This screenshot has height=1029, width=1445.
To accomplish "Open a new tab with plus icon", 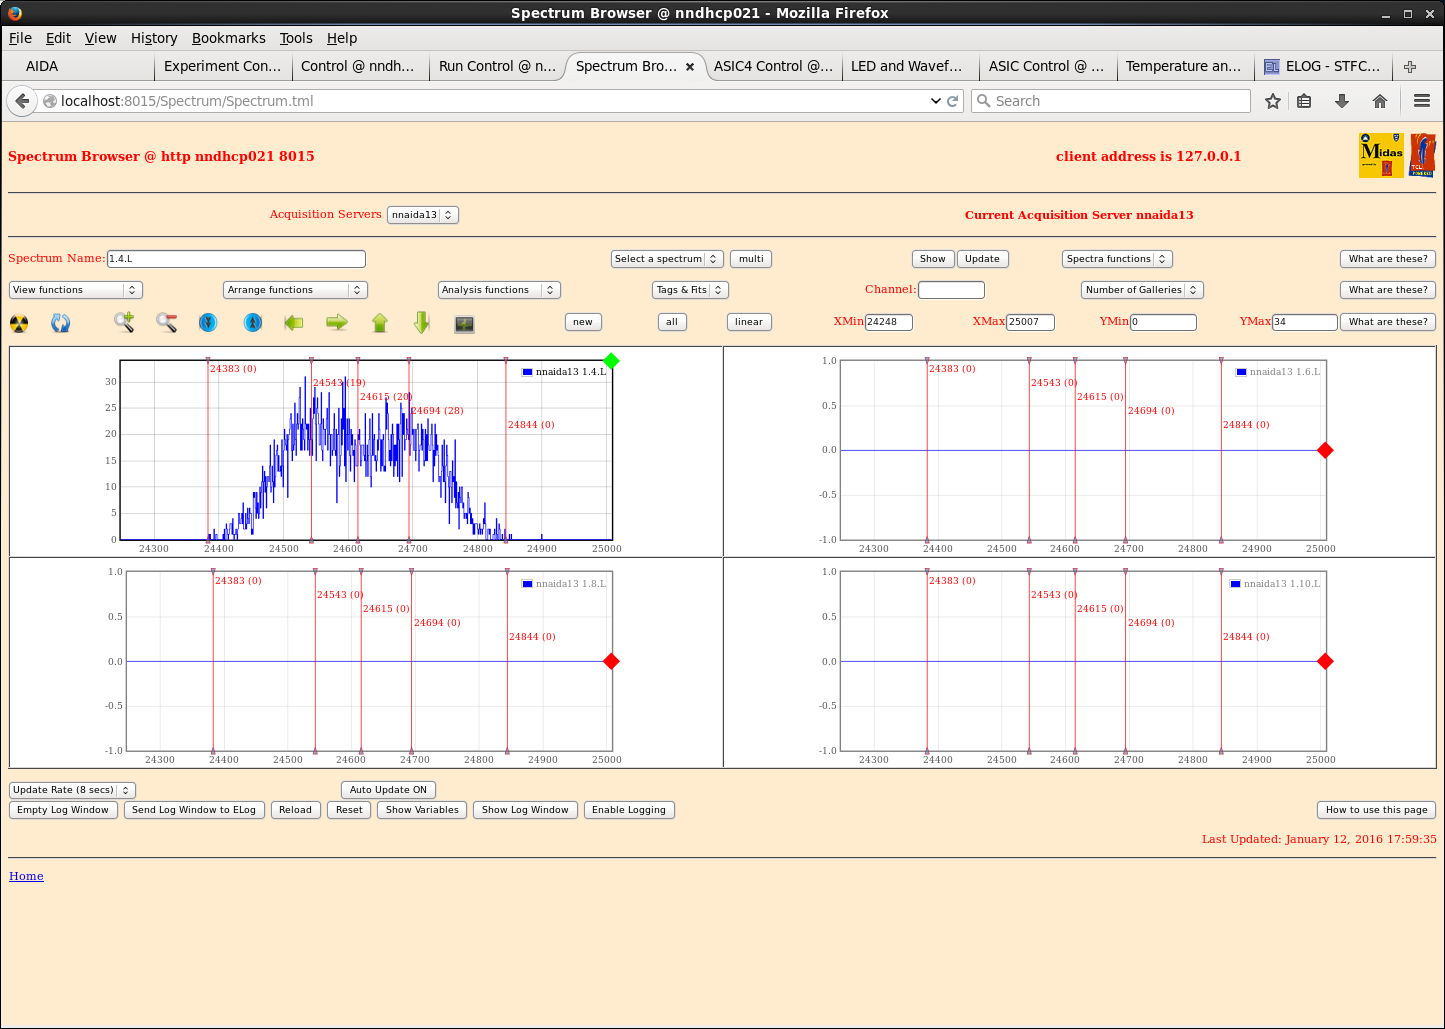I will (x=1410, y=67).
